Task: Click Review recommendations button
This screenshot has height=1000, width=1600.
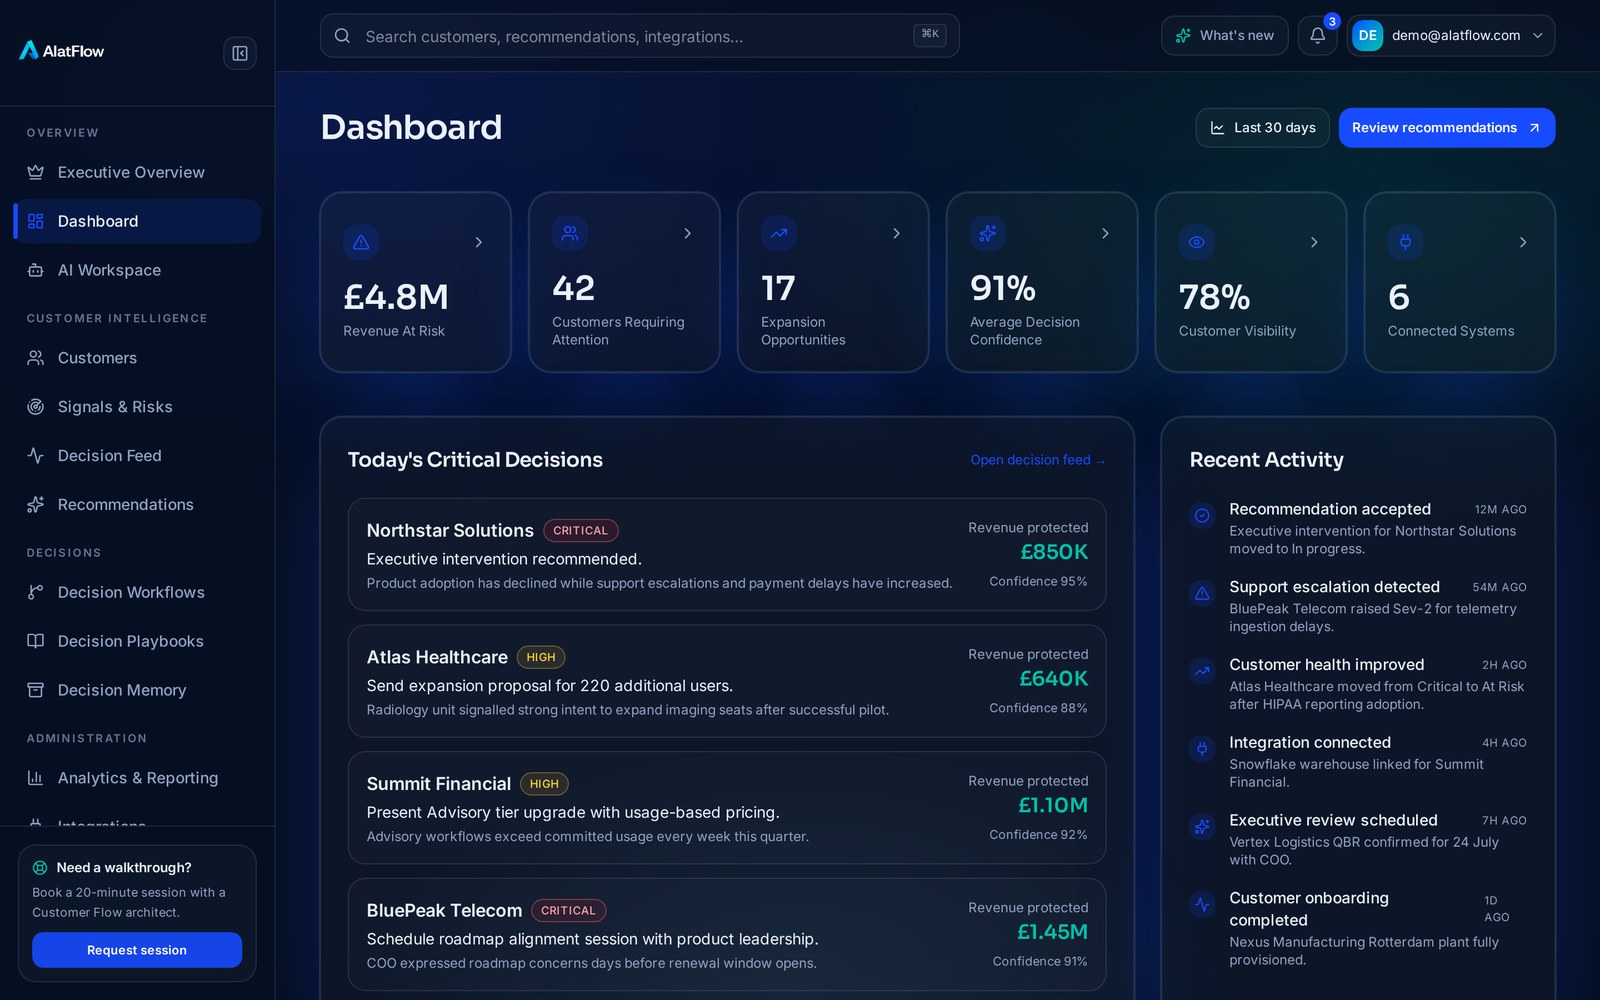Action: tap(1446, 128)
